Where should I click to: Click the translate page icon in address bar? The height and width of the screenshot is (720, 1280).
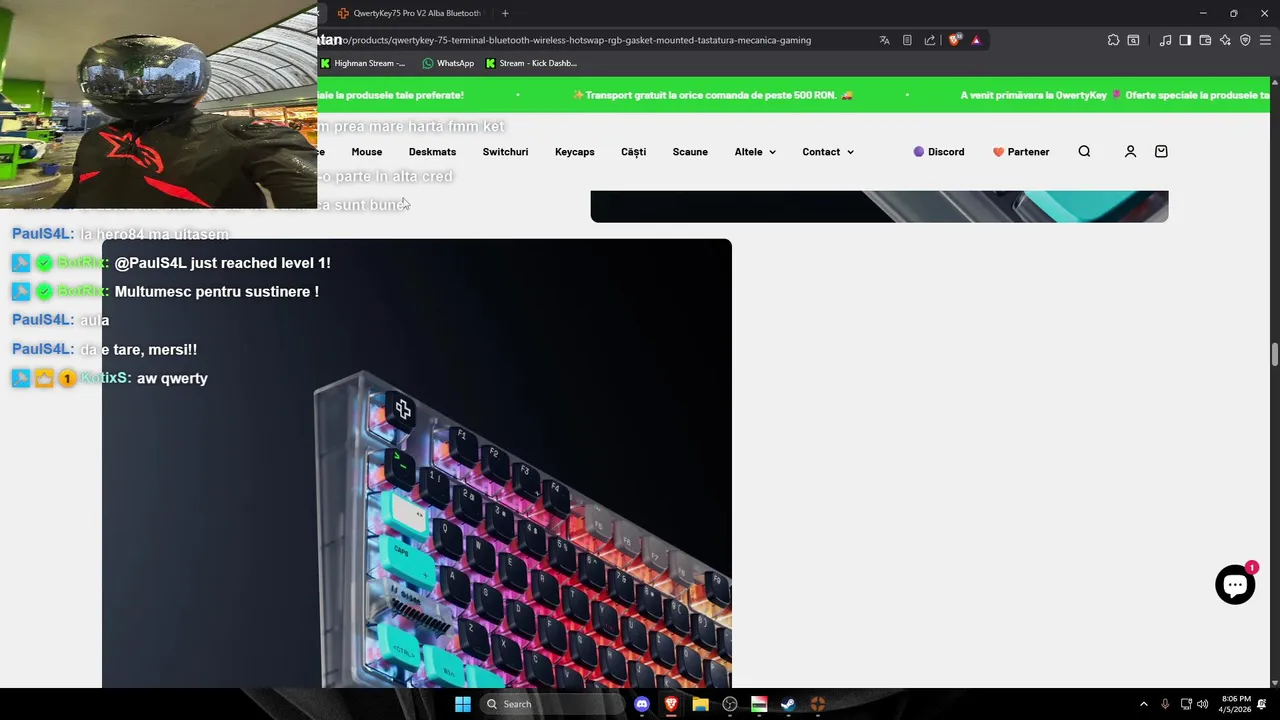click(x=884, y=40)
